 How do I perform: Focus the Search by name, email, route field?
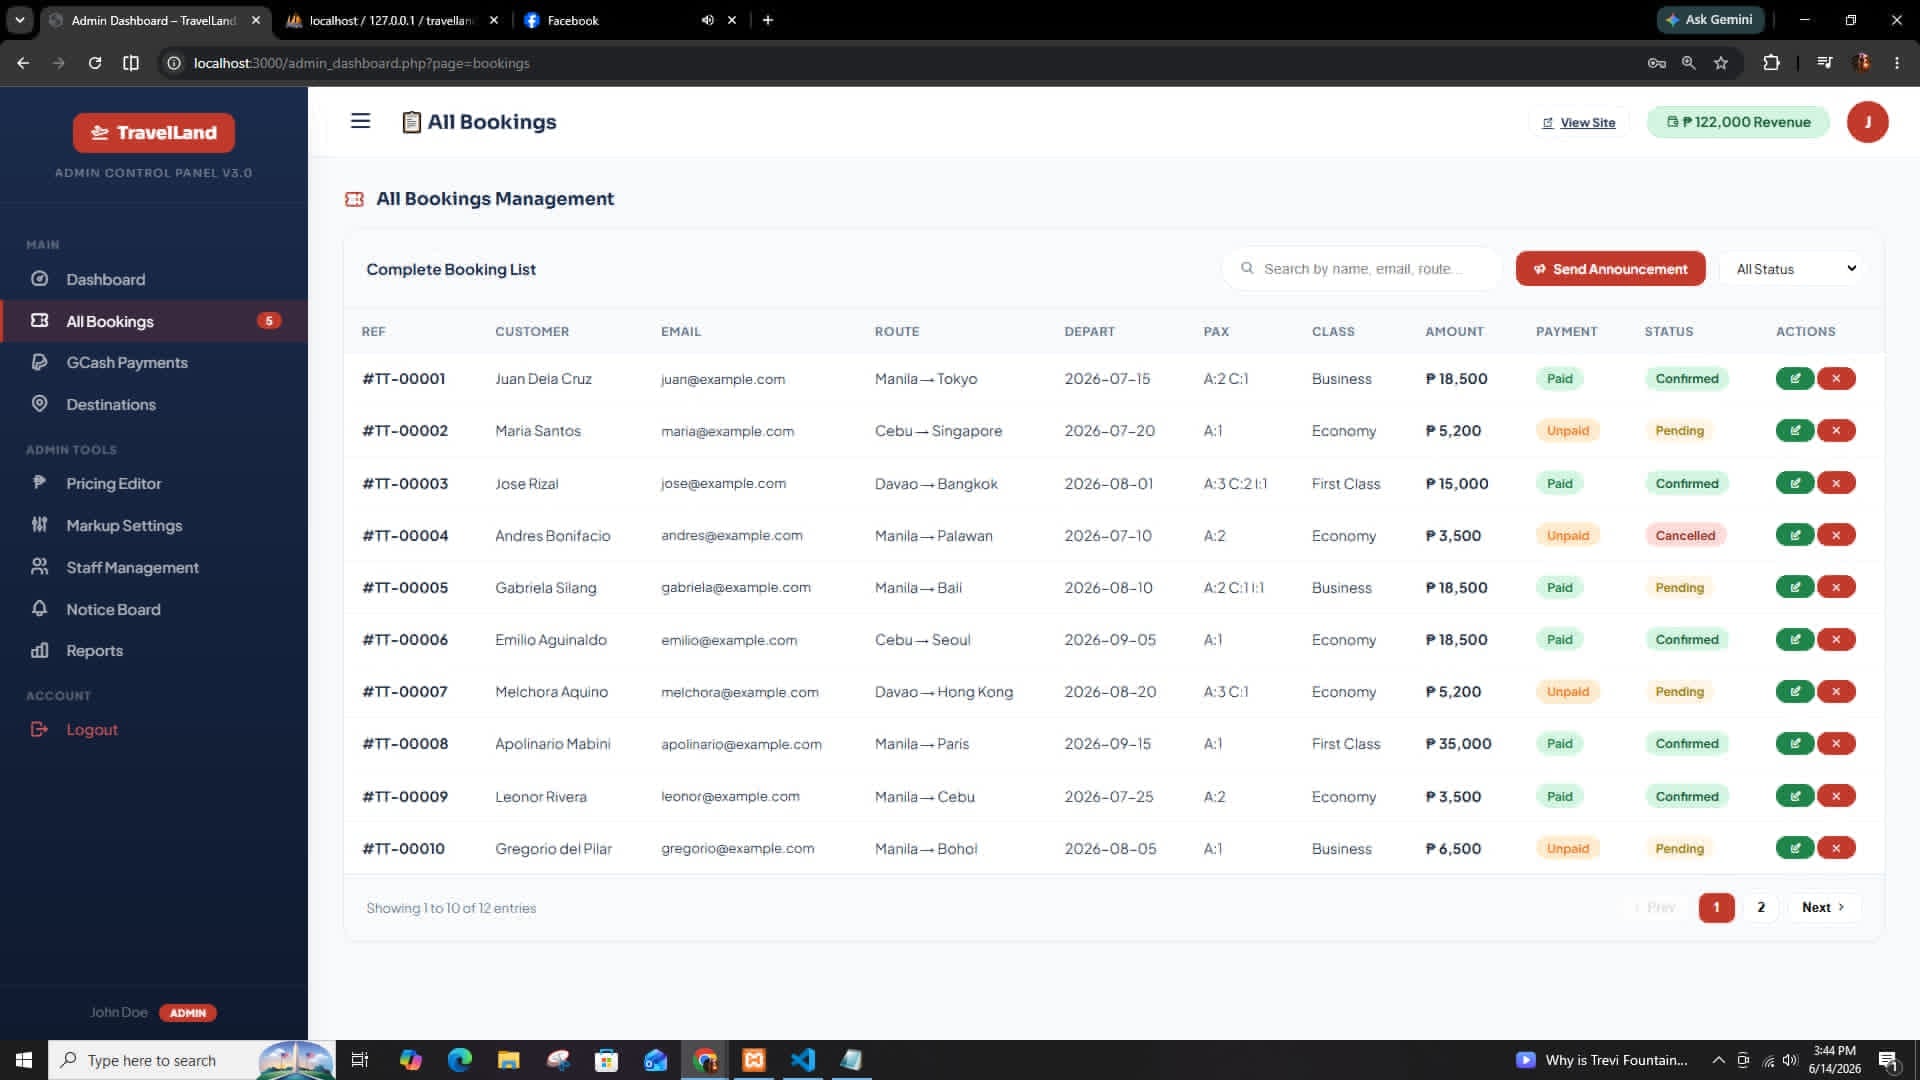pos(1362,269)
